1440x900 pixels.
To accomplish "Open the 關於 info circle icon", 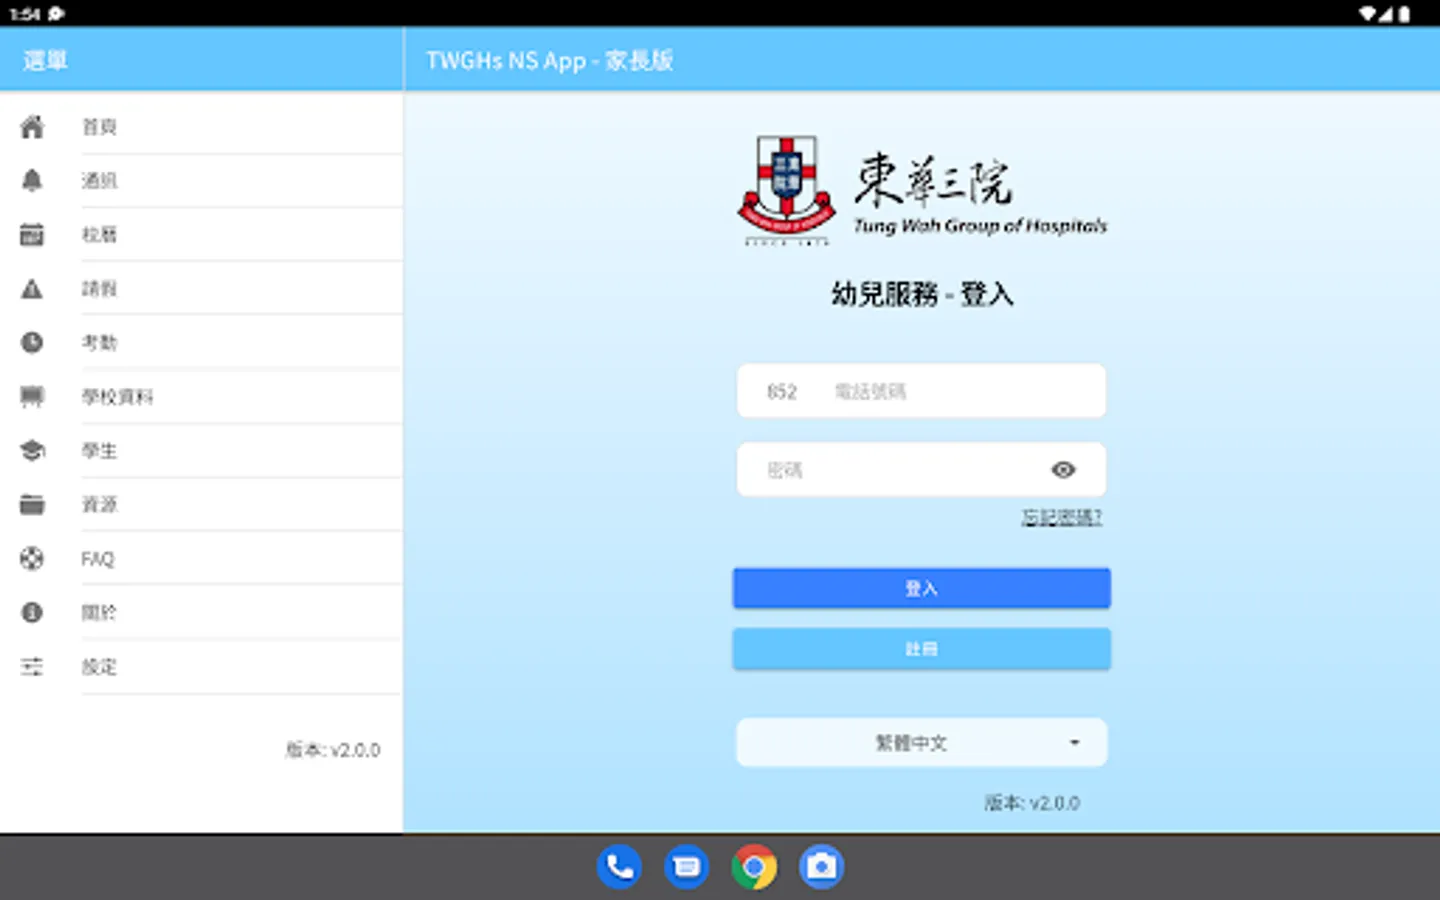I will point(32,613).
